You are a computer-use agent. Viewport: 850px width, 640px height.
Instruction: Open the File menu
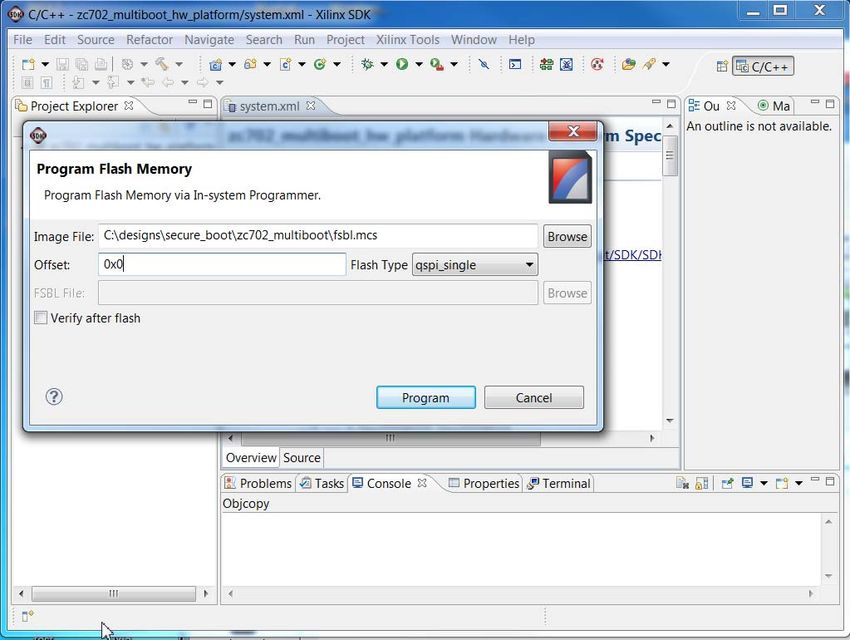pos(23,40)
